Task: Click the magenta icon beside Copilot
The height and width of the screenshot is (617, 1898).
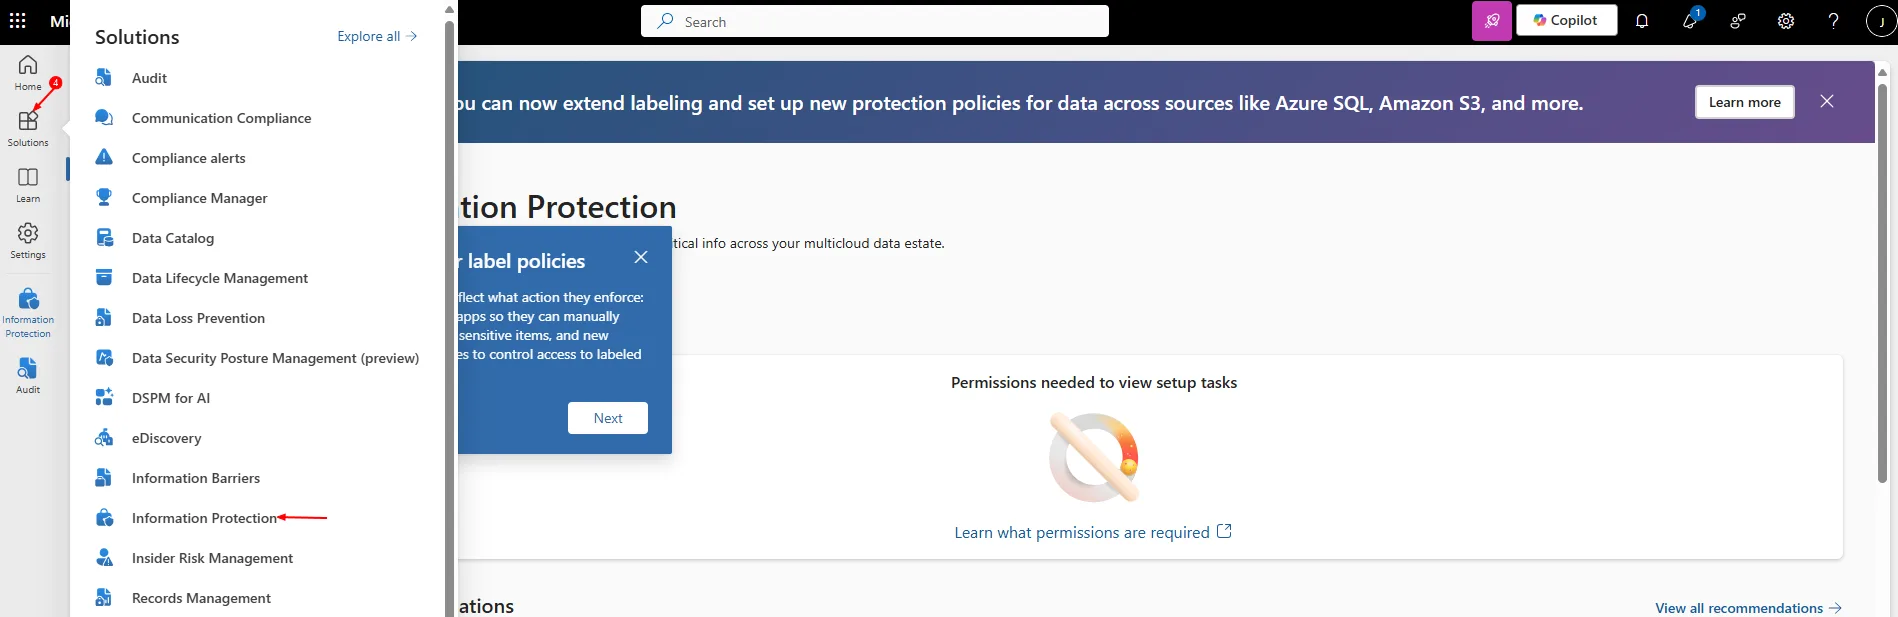Action: tap(1491, 21)
